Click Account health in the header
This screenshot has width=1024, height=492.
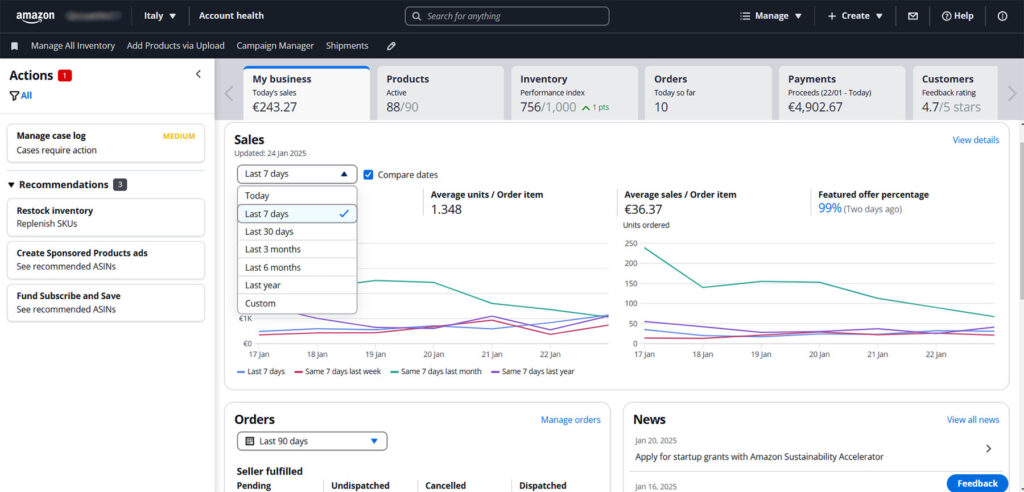click(x=231, y=16)
